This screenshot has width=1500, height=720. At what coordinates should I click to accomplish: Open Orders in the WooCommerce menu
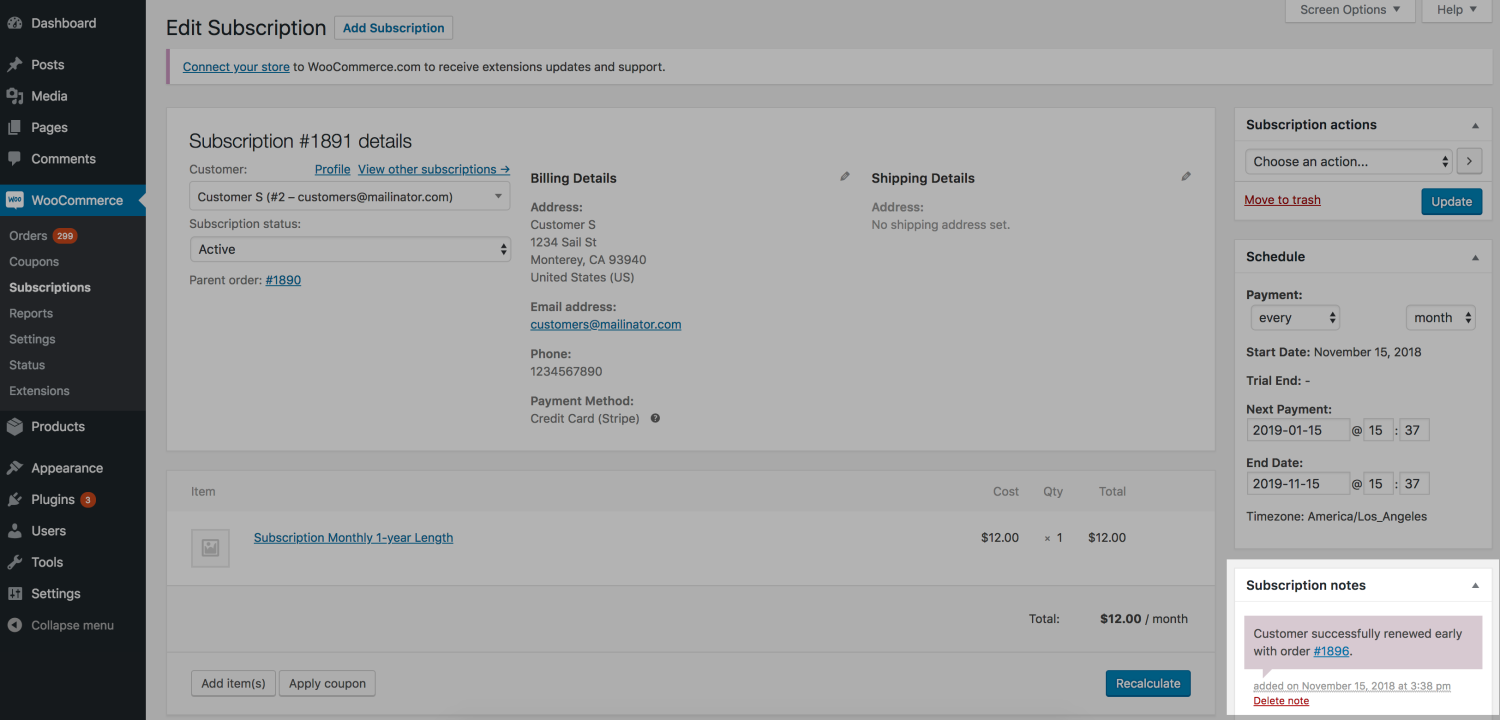tap(29, 235)
